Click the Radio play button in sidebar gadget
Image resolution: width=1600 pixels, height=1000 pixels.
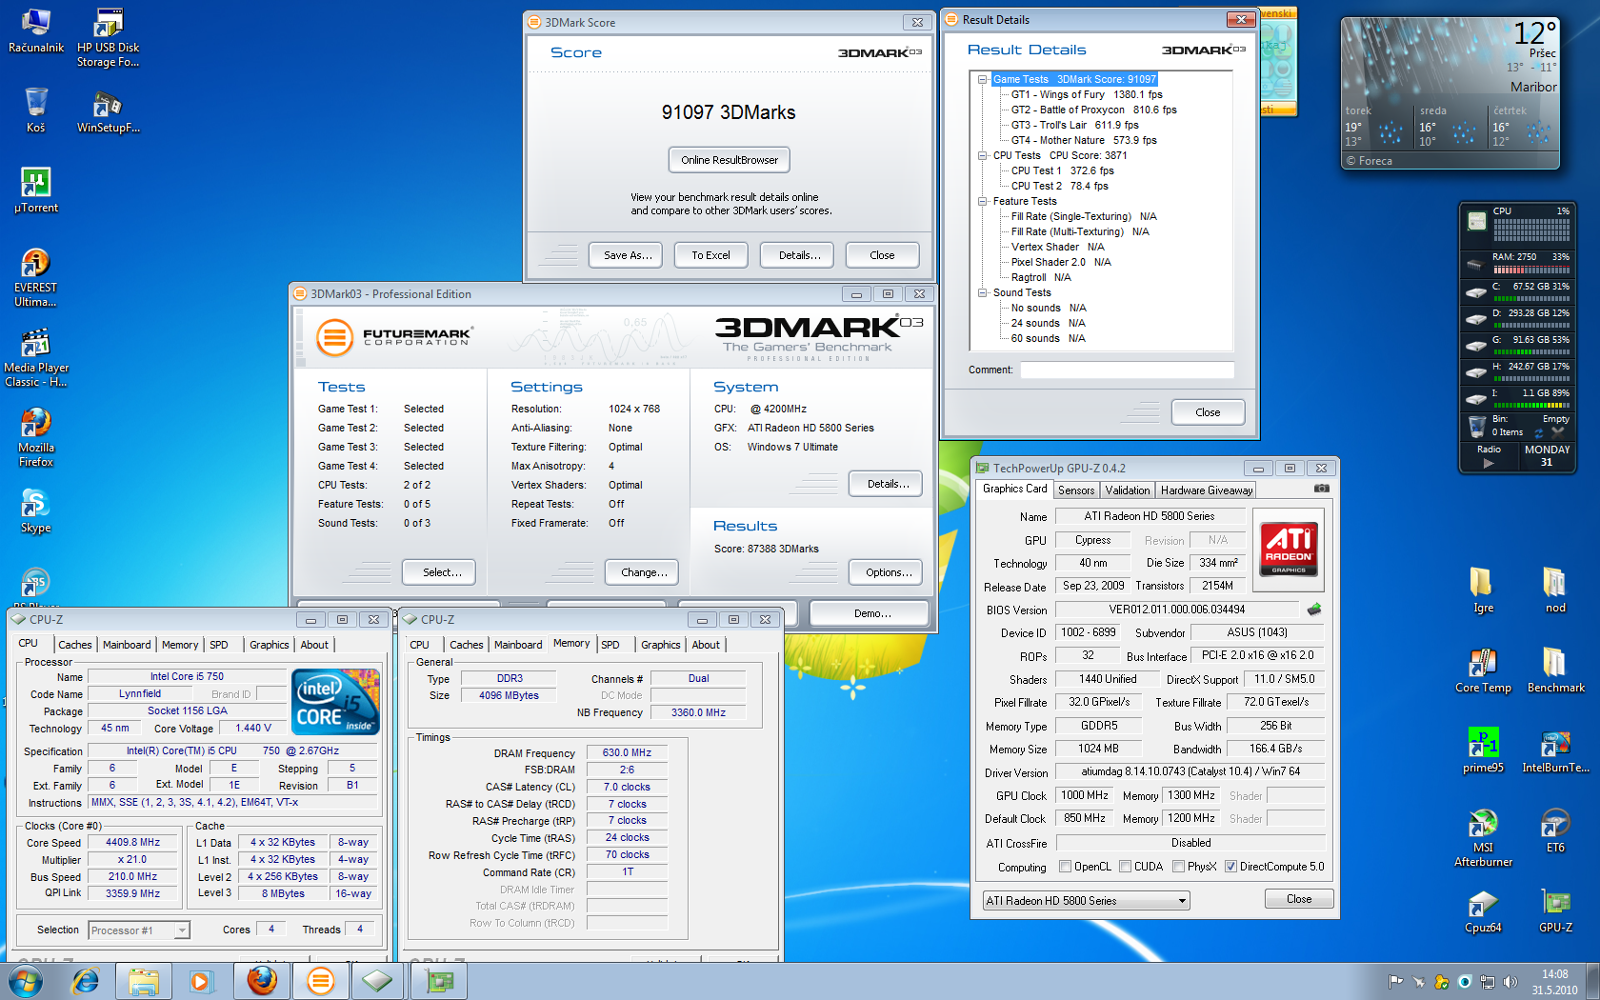(1488, 463)
